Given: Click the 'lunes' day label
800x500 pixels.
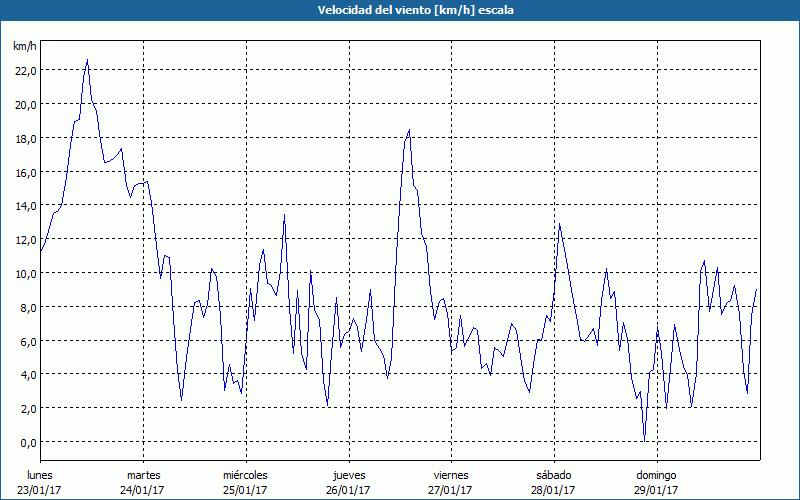Looking at the screenshot, I should pyautogui.click(x=40, y=475).
